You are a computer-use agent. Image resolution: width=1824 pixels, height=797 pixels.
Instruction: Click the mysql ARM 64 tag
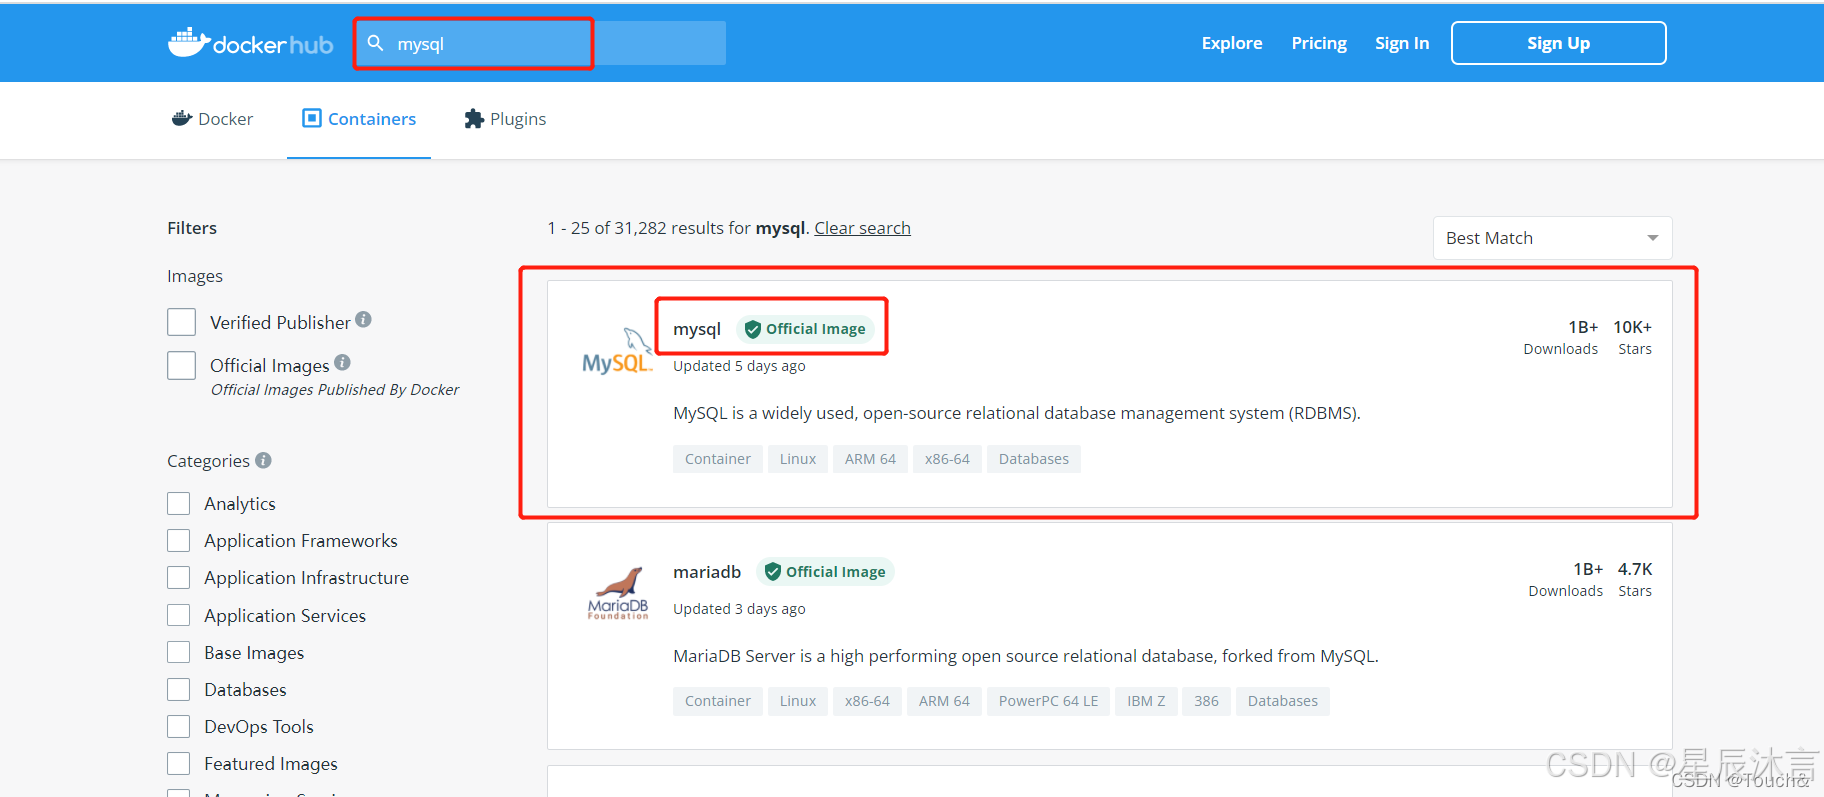pyautogui.click(x=870, y=459)
